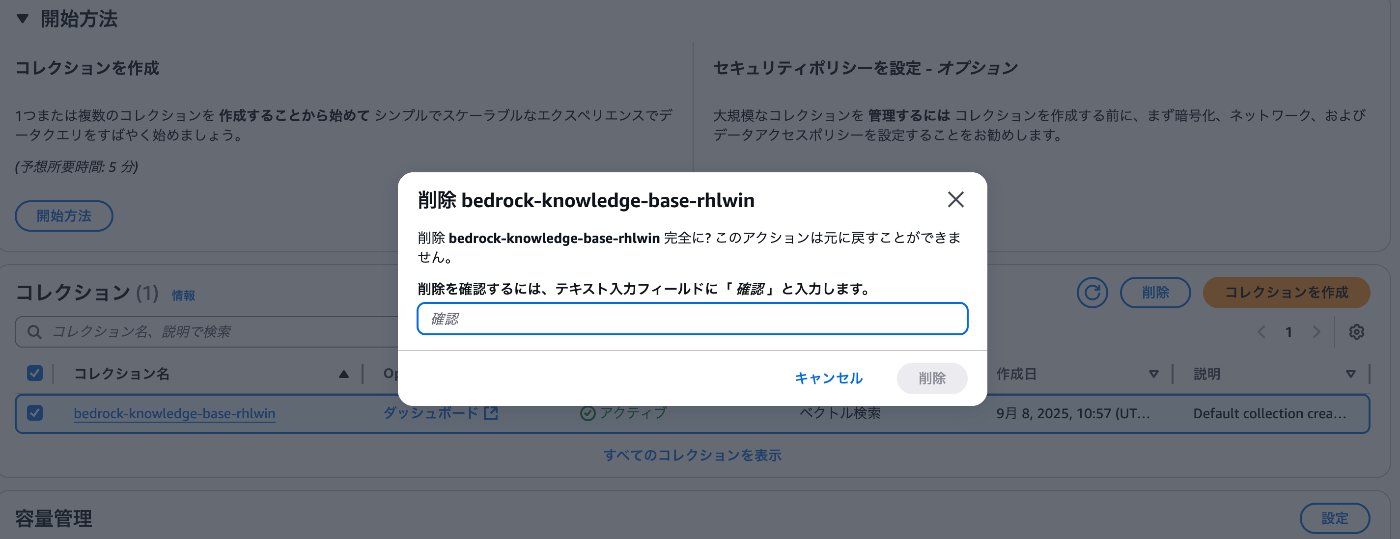Click the コレクションを作成 heading text
This screenshot has height=539, width=1400.
[87, 68]
